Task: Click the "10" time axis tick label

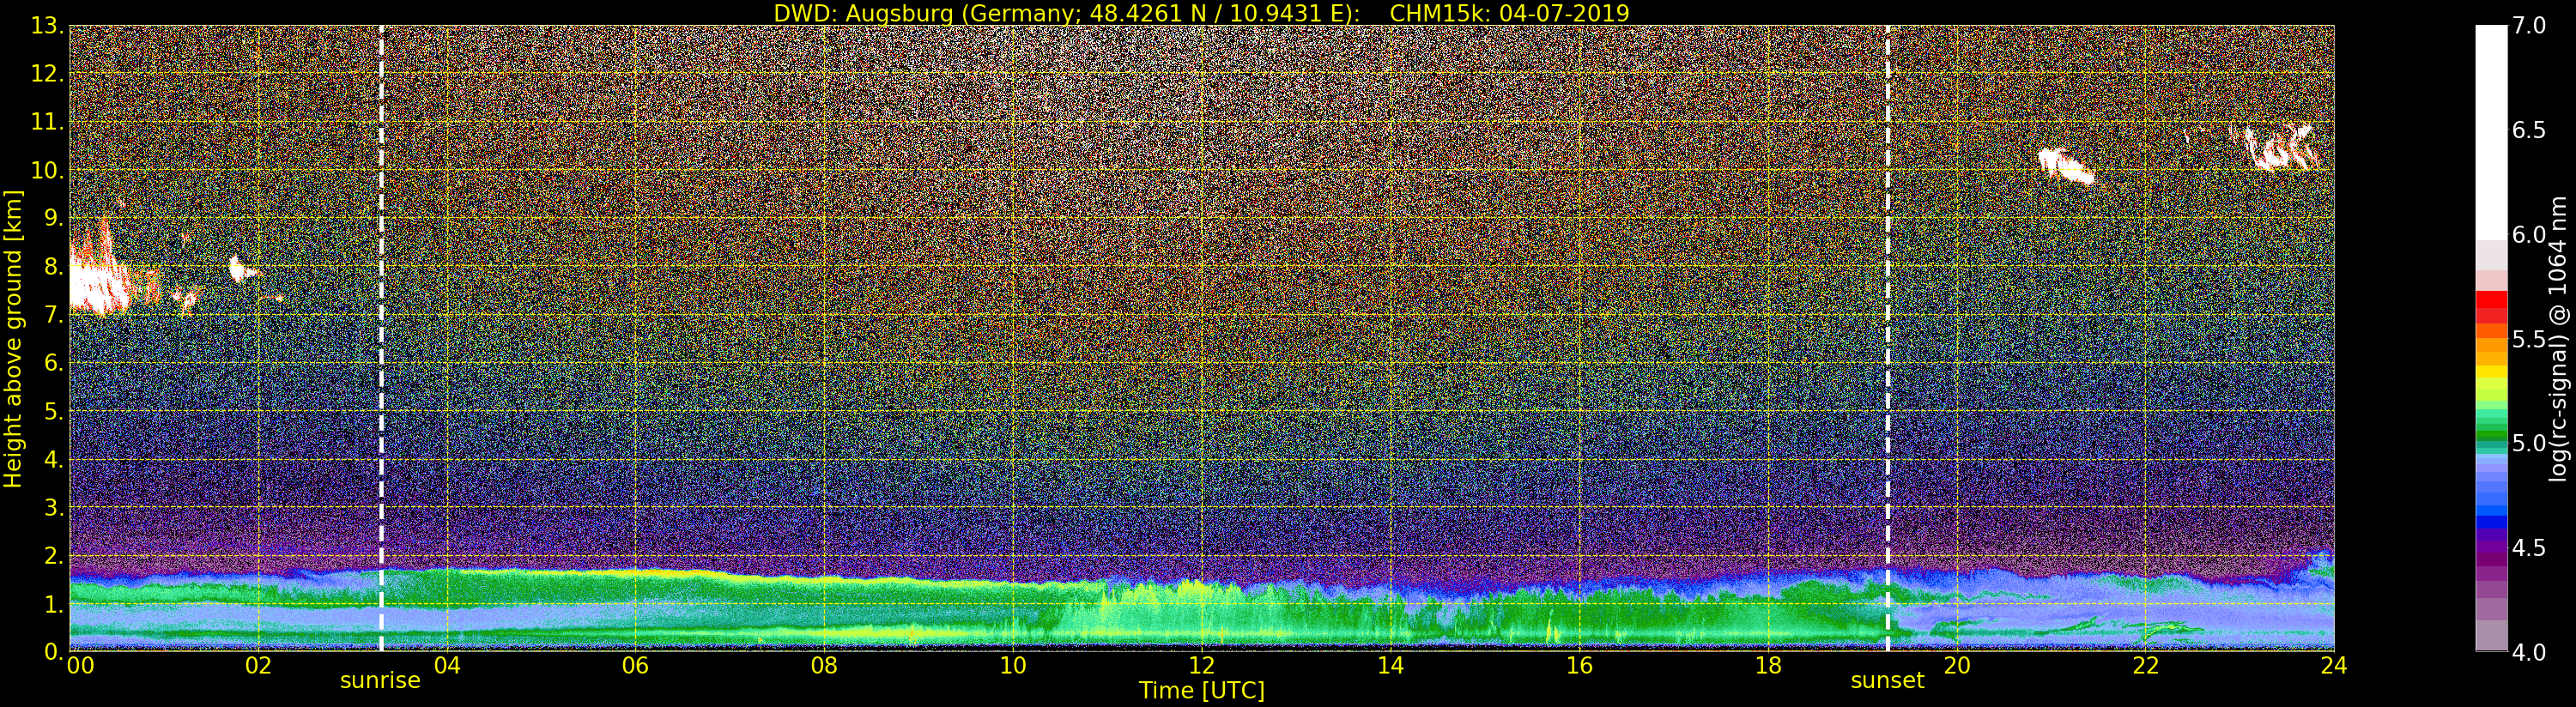Action: (1013, 666)
